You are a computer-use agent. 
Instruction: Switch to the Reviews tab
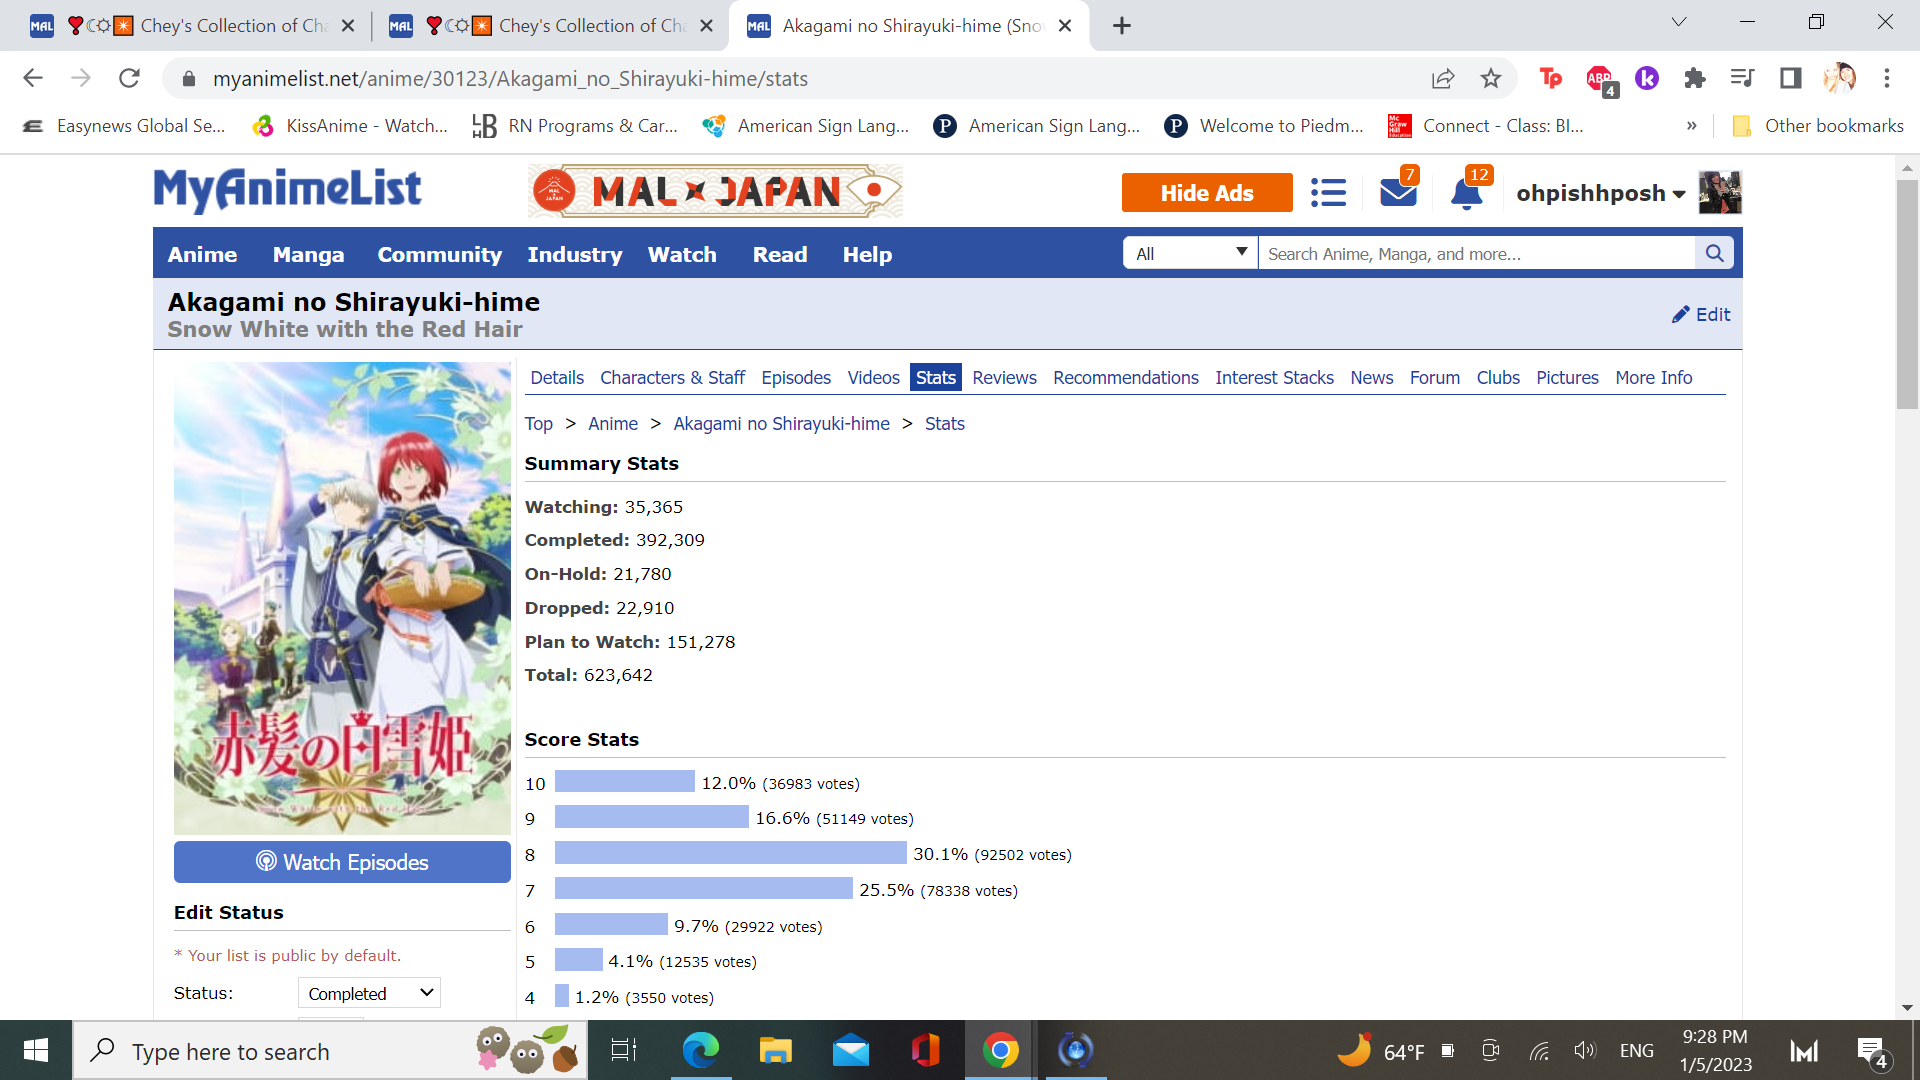coord(1004,377)
